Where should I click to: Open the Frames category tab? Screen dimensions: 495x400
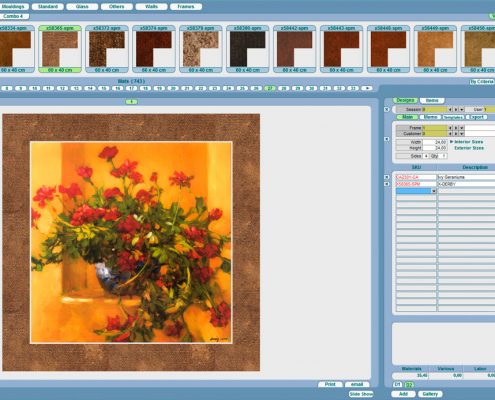tap(186, 7)
